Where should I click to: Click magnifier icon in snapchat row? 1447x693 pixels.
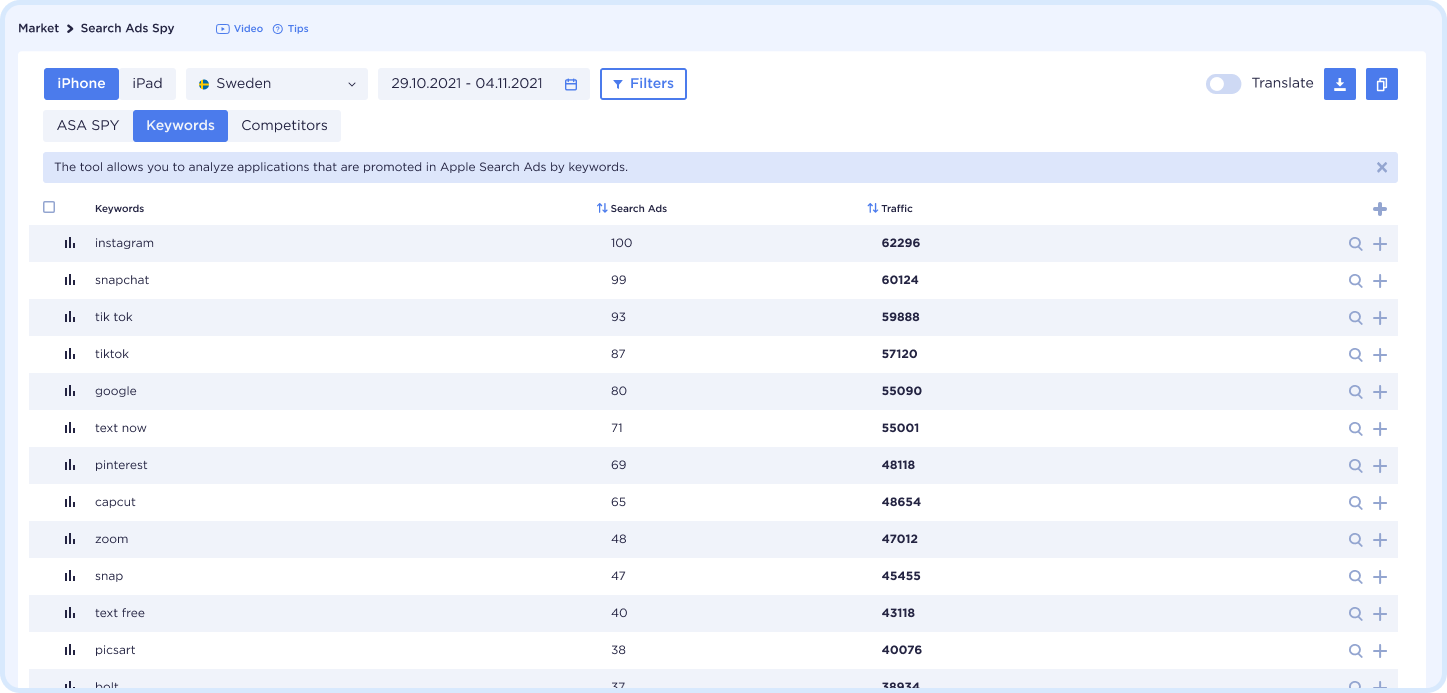pyautogui.click(x=1355, y=281)
